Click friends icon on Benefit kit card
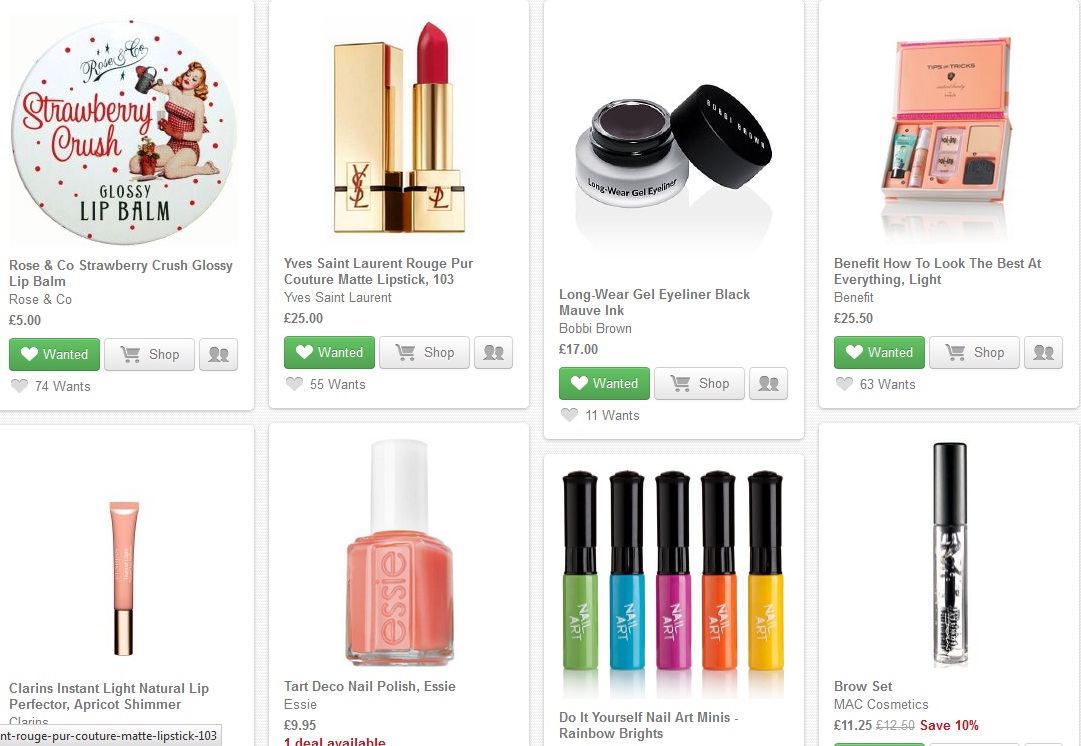This screenshot has width=1081, height=746. [1043, 352]
